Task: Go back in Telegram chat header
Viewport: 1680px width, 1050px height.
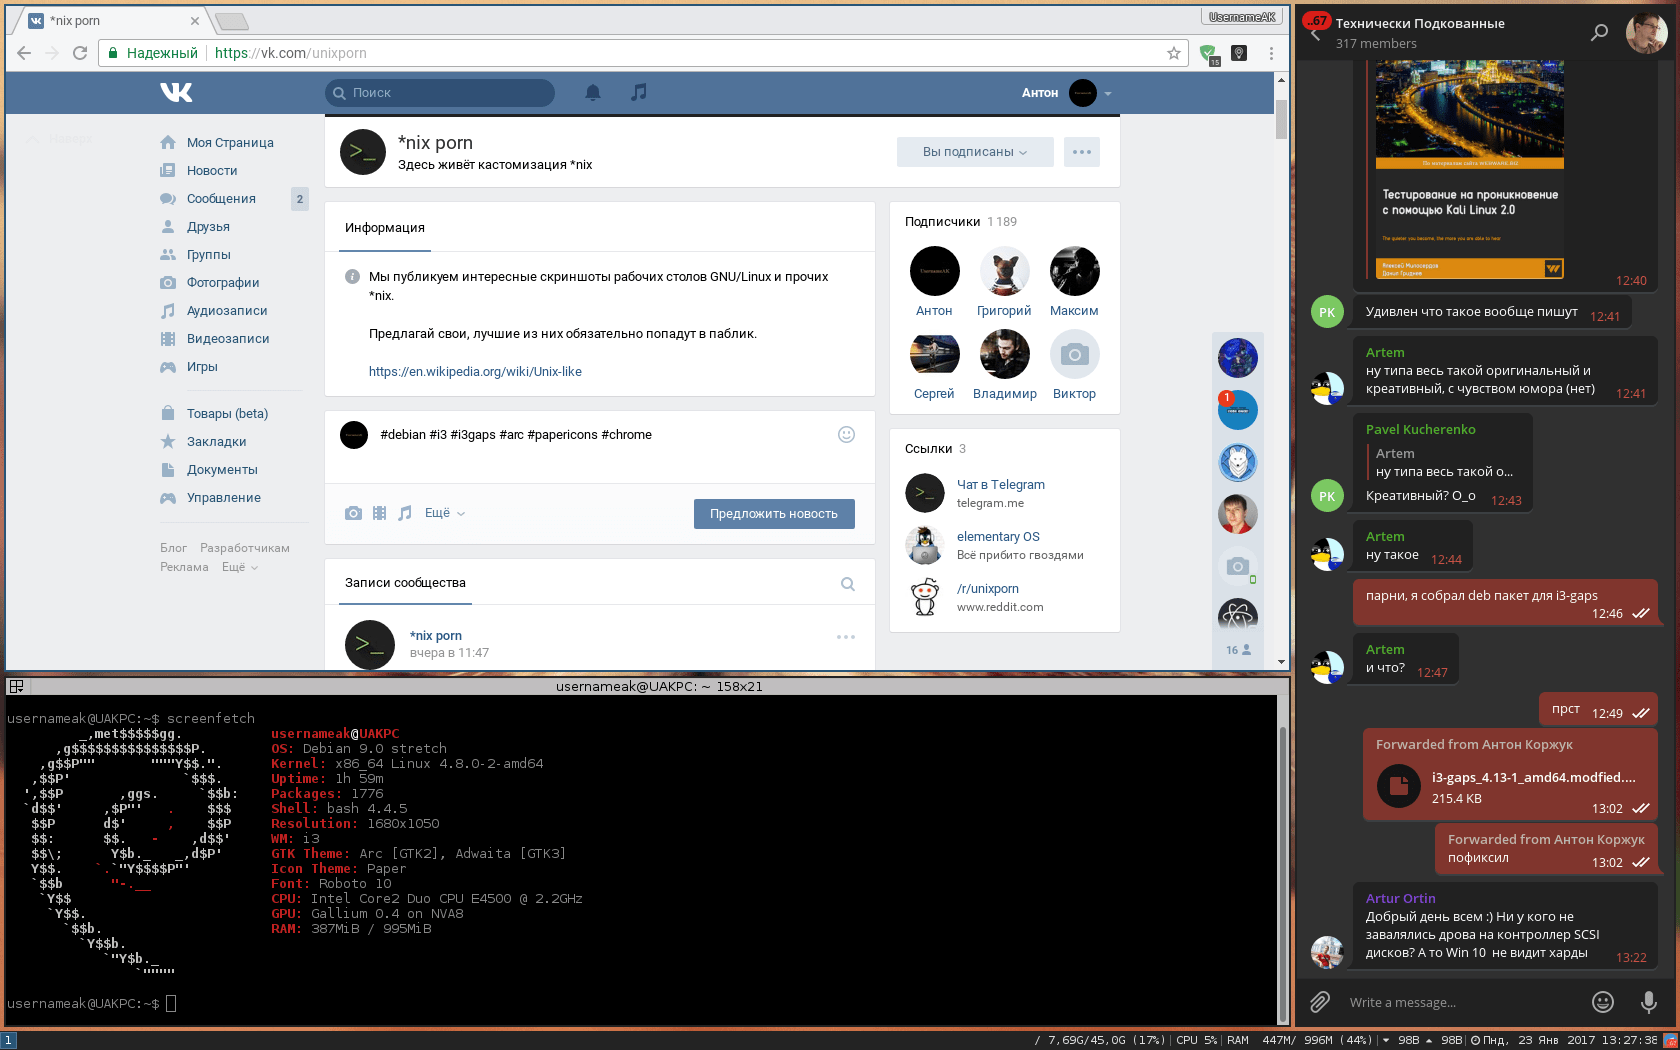Action: click(1315, 36)
